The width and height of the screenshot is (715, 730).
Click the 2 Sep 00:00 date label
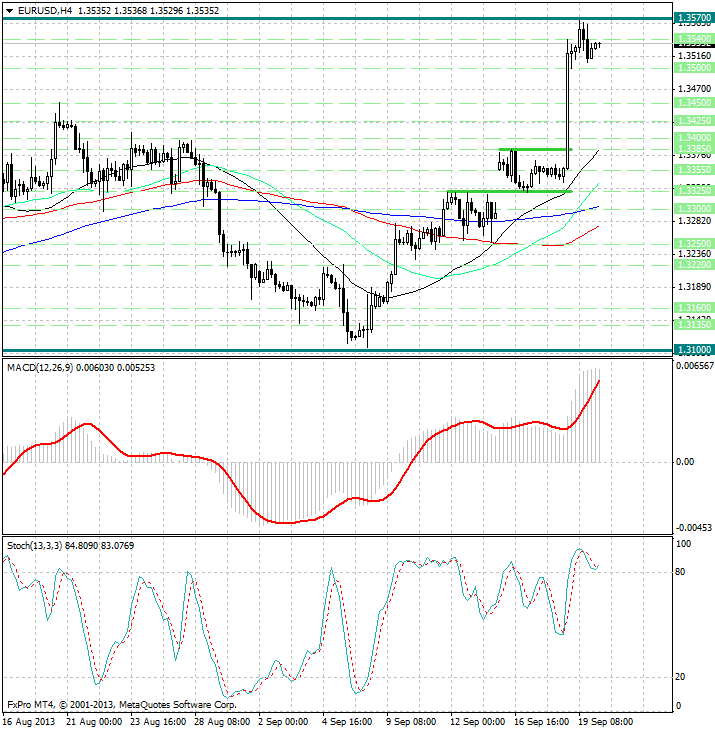(283, 722)
